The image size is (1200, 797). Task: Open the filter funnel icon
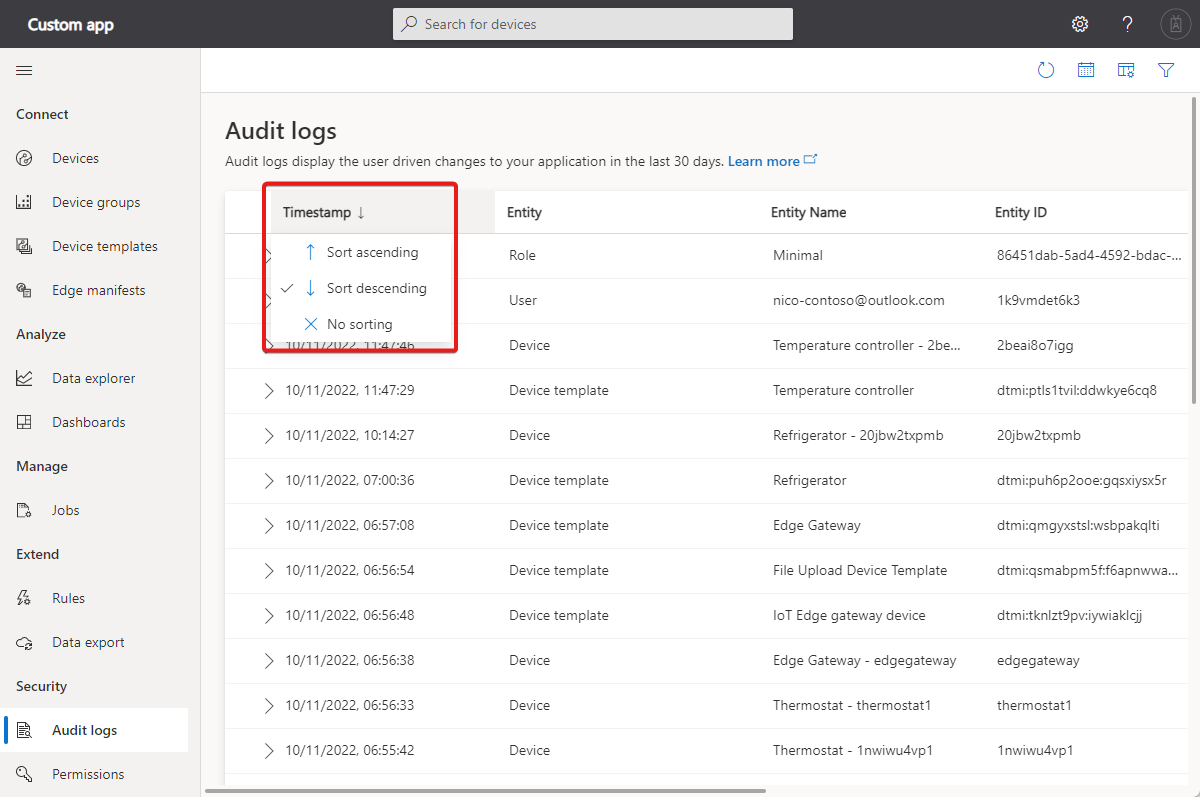point(1166,70)
